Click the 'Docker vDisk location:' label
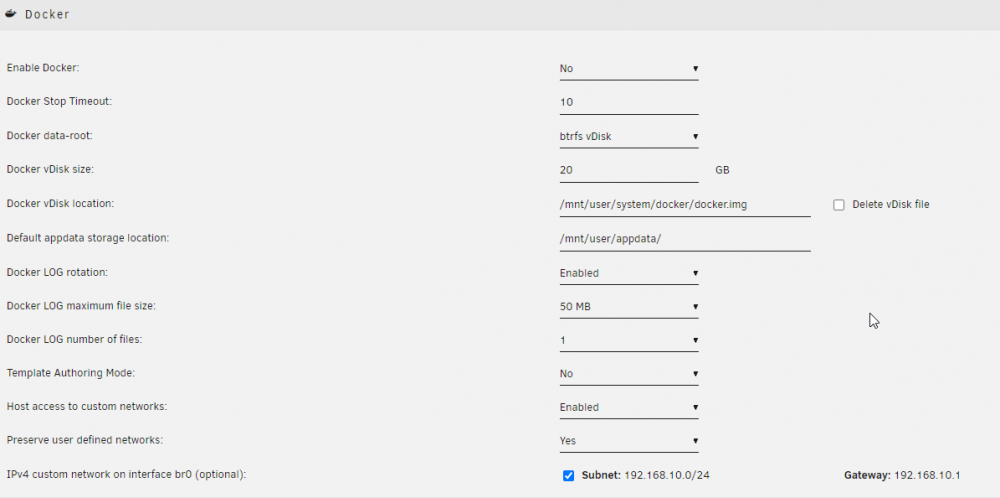This screenshot has width=1000, height=498. tap(60, 204)
